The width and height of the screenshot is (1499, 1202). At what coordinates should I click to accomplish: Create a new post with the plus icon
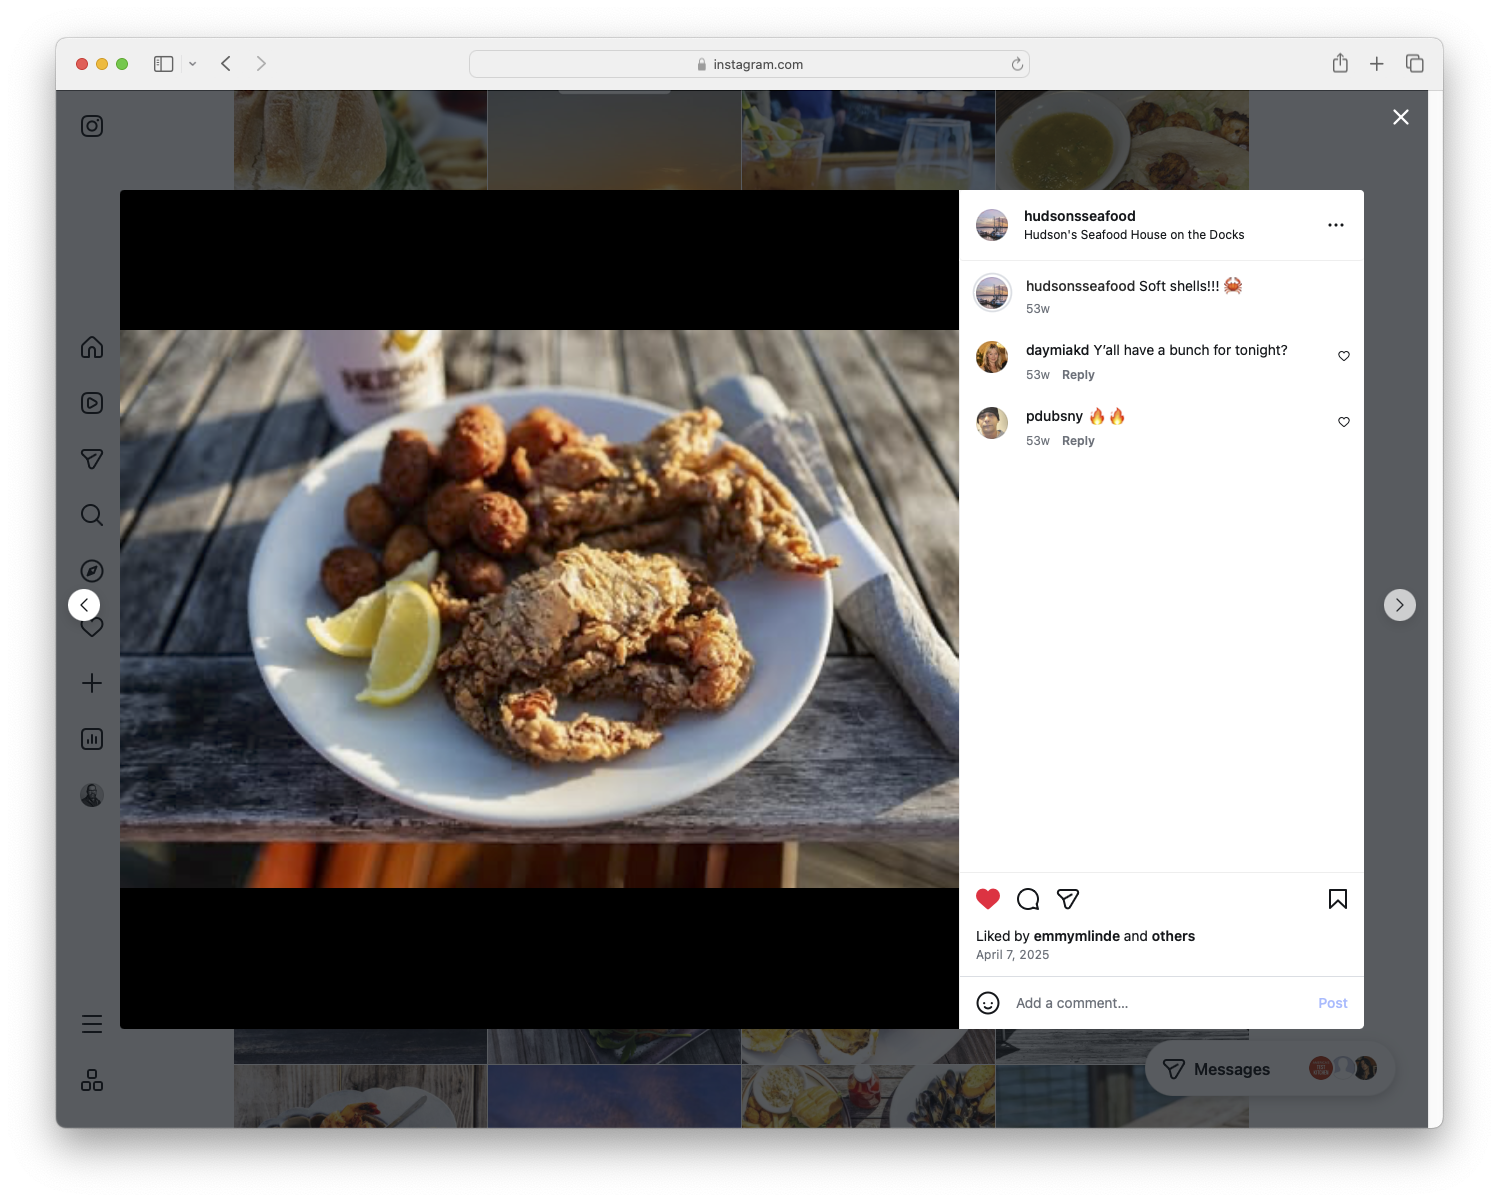click(91, 683)
